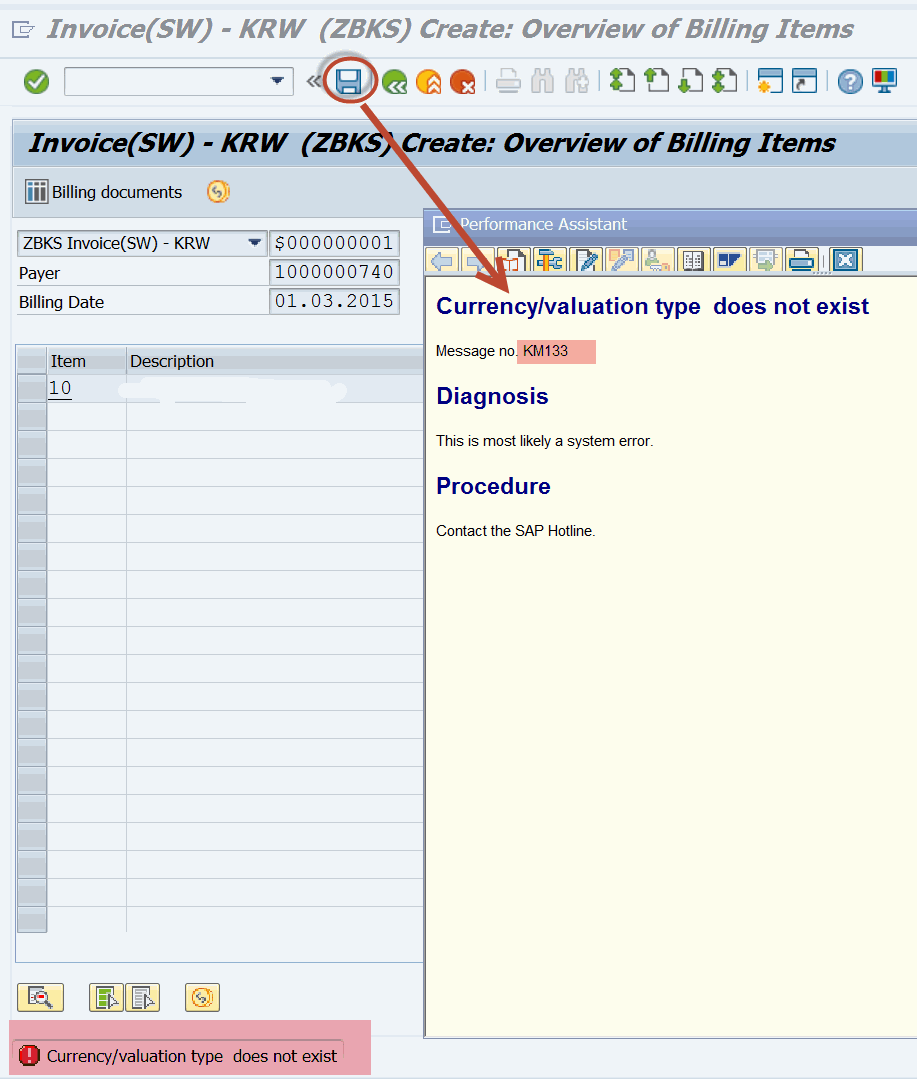Select item 10 in the items table
Screen dimensions: 917x1079
point(60,387)
